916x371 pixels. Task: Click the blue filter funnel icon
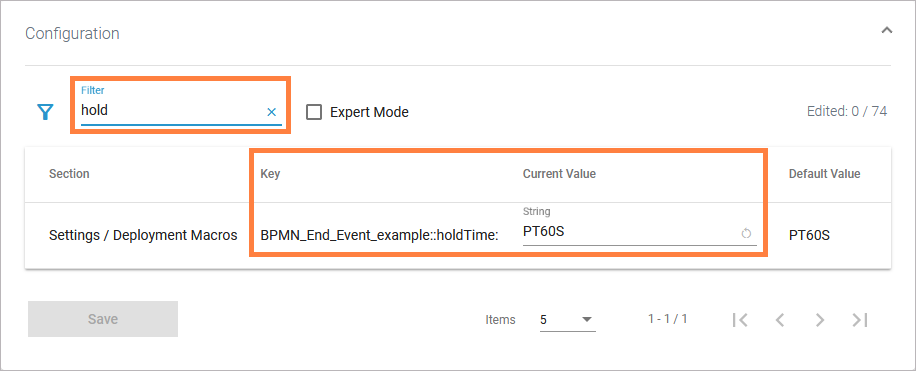45,112
